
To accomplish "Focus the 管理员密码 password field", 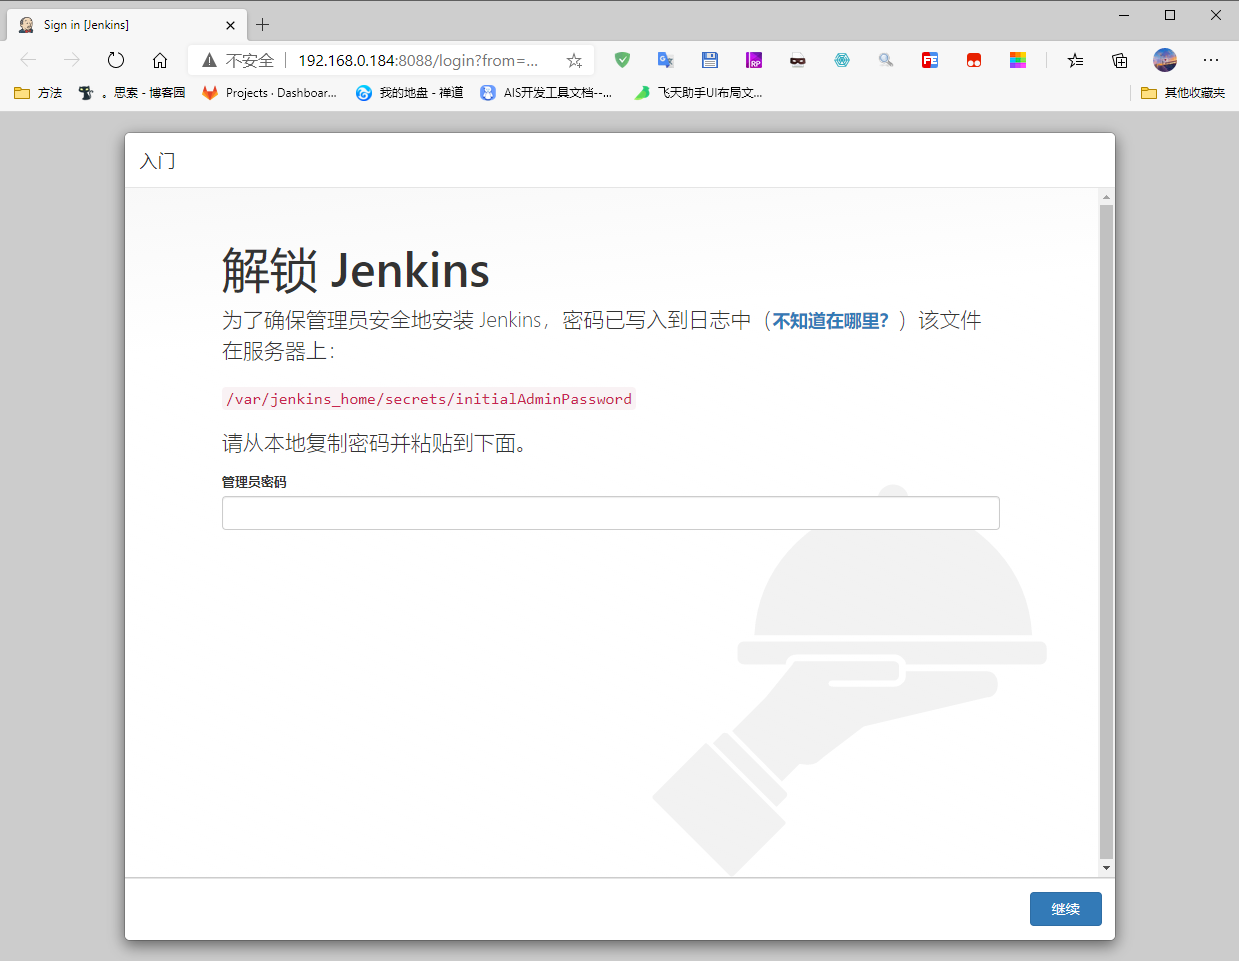I will coord(611,513).
